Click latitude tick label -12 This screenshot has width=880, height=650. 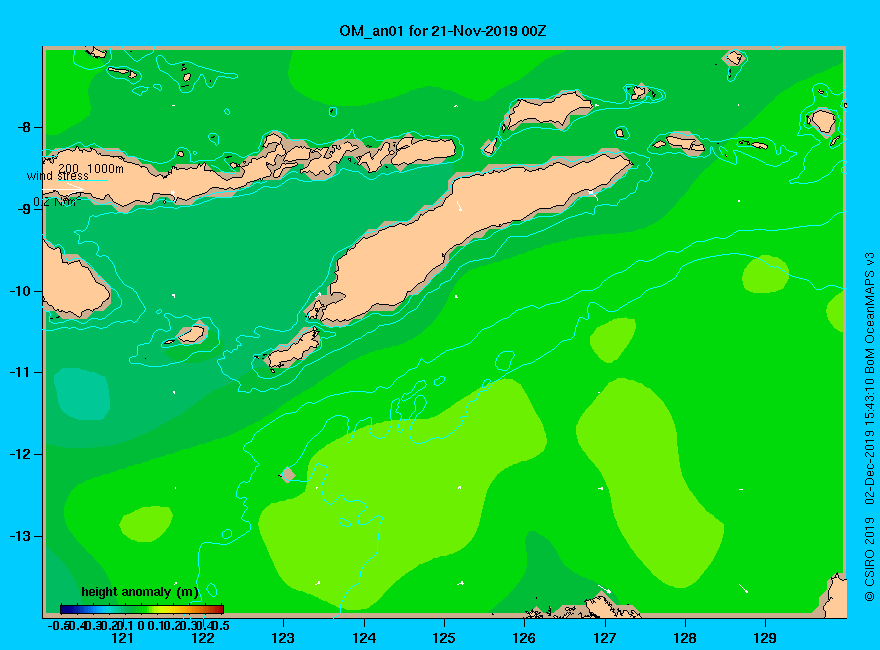21,454
